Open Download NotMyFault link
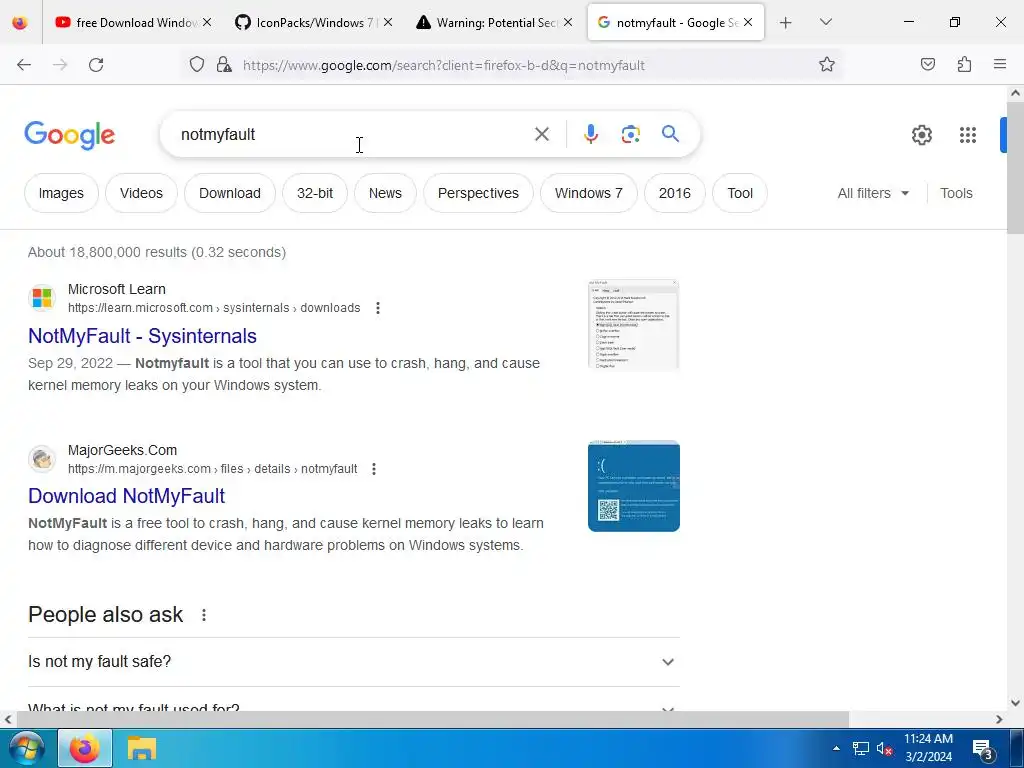The width and height of the screenshot is (1024, 768). (x=127, y=496)
